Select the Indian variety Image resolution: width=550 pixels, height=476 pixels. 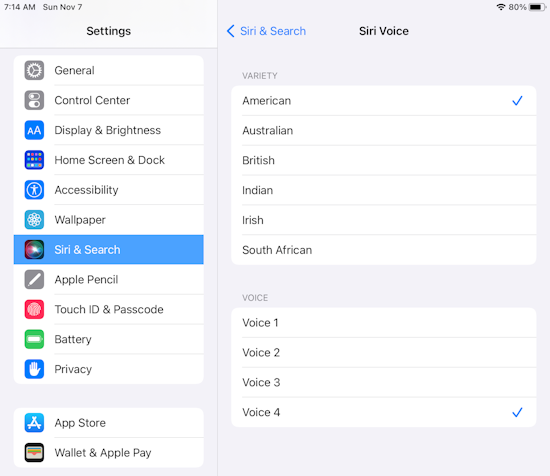(x=384, y=190)
